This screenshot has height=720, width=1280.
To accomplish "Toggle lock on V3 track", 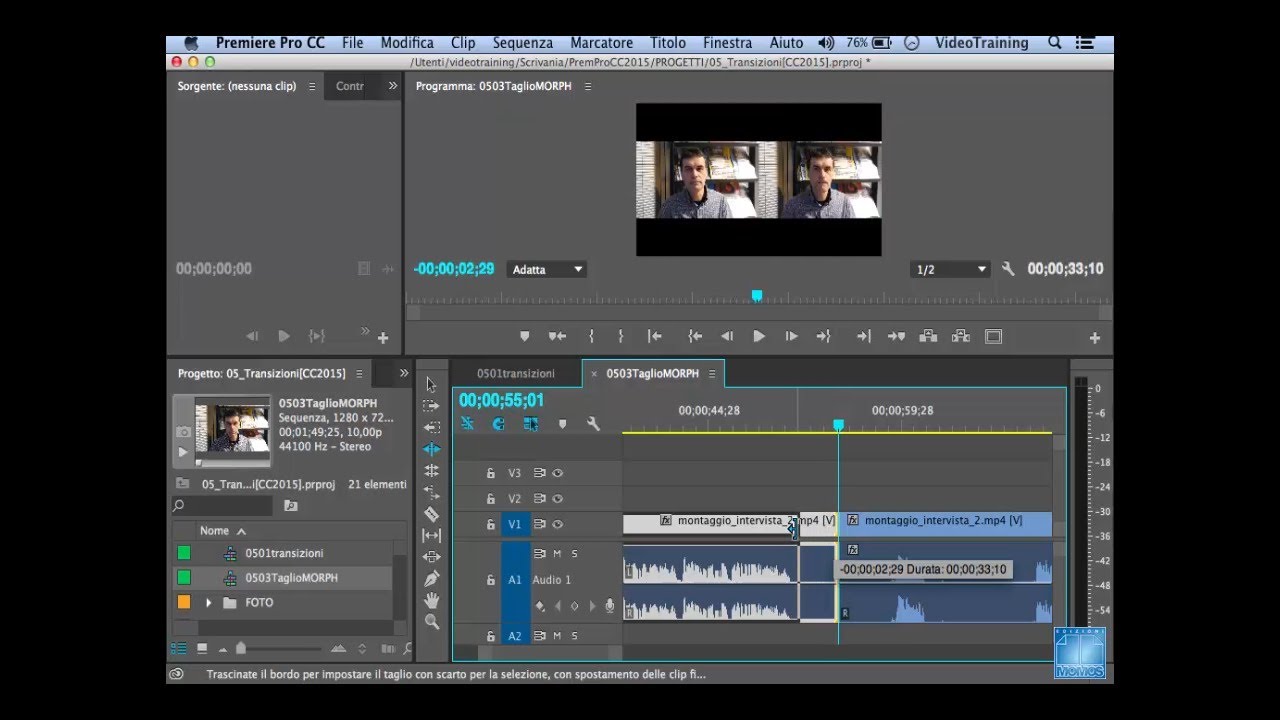I will click(490, 473).
